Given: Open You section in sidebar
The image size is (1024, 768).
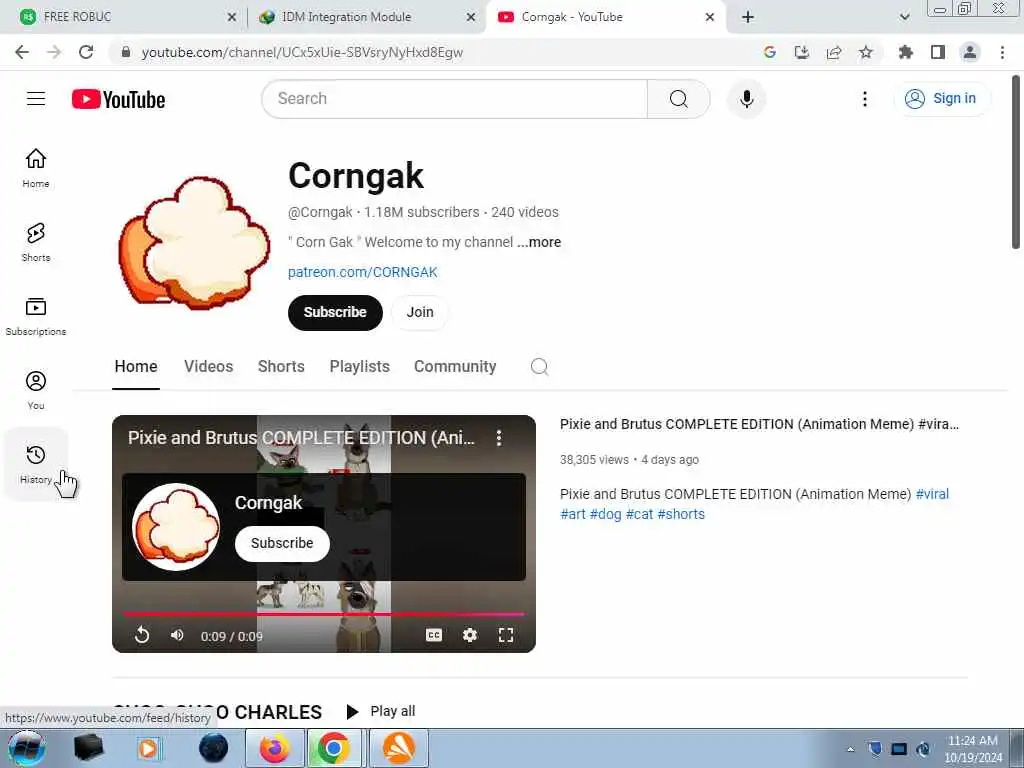Looking at the screenshot, I should pyautogui.click(x=36, y=391).
